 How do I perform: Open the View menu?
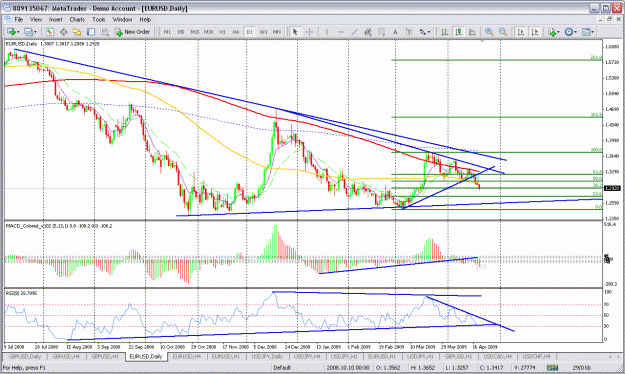point(36,19)
